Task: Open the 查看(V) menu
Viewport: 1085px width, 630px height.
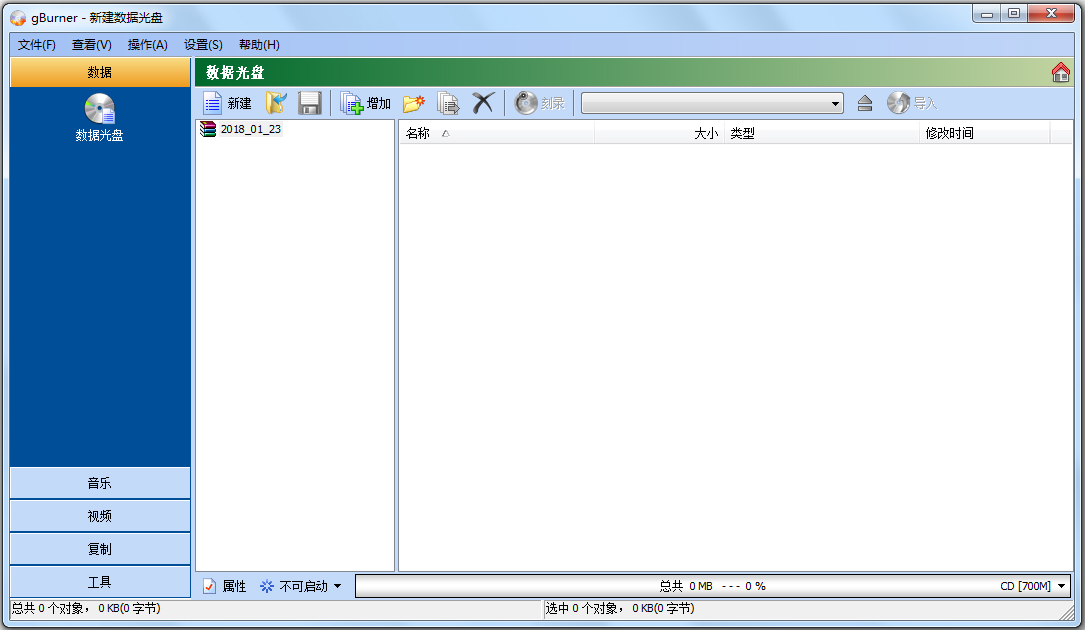Action: [91, 45]
